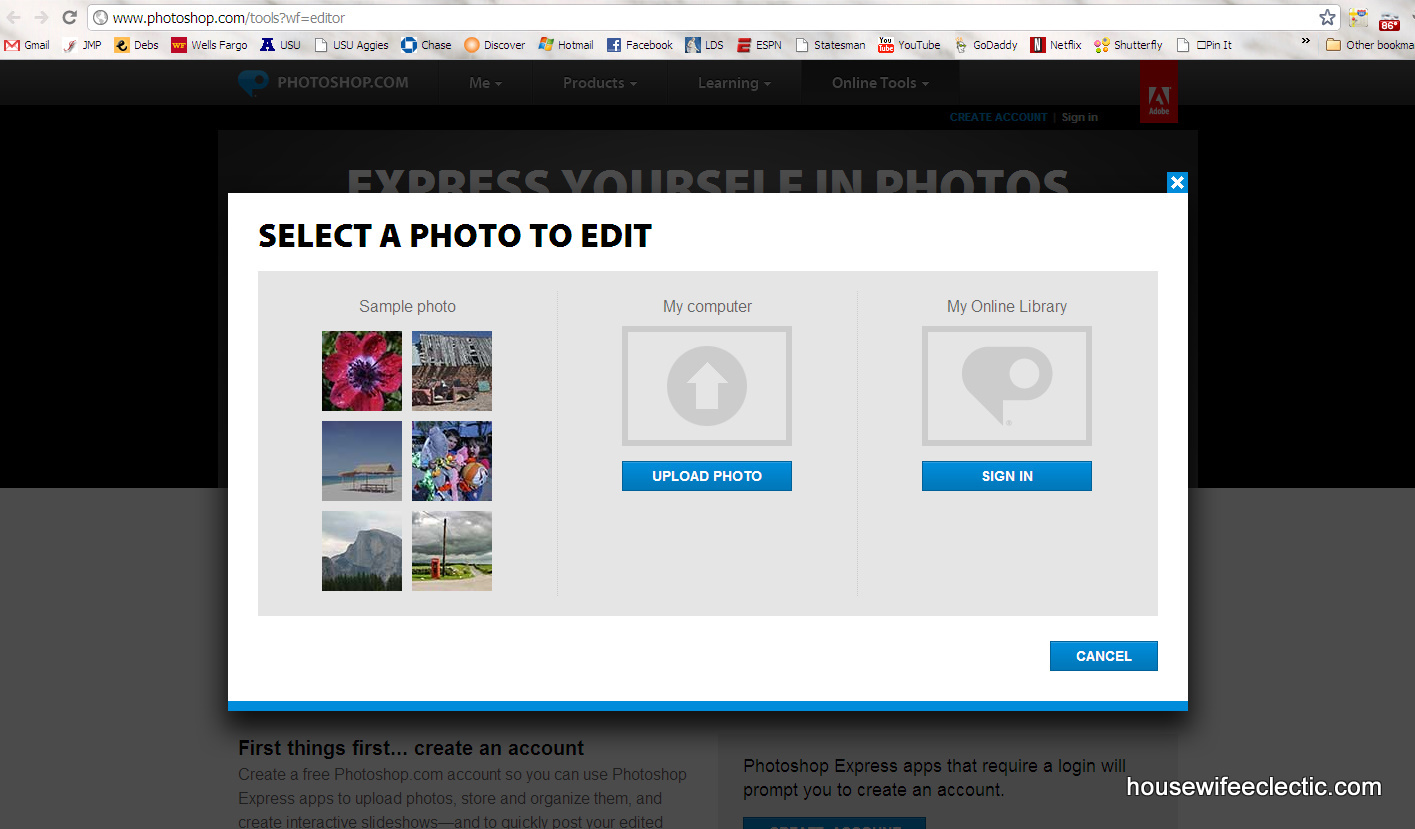This screenshot has height=829, width=1415.
Task: Reload the page with the refresh icon
Action: tap(69, 17)
